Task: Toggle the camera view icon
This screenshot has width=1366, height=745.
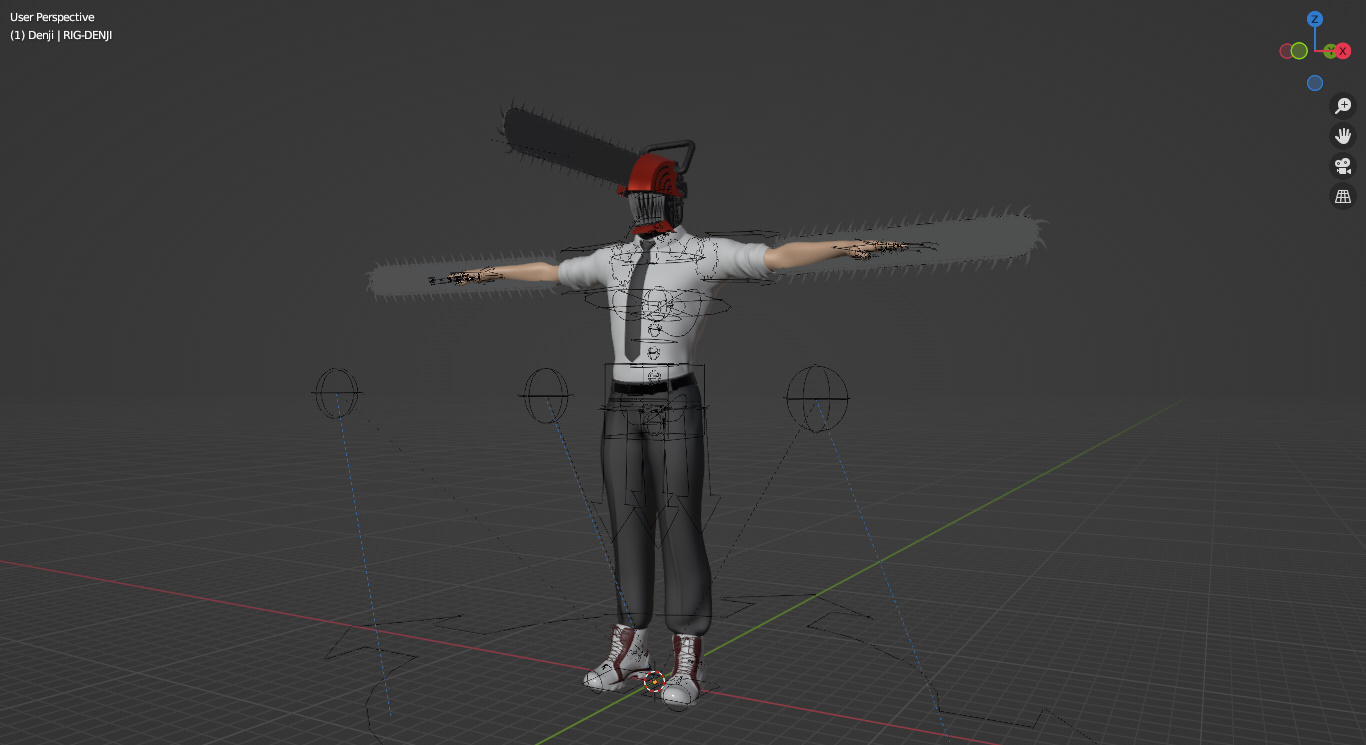Action: click(1343, 166)
